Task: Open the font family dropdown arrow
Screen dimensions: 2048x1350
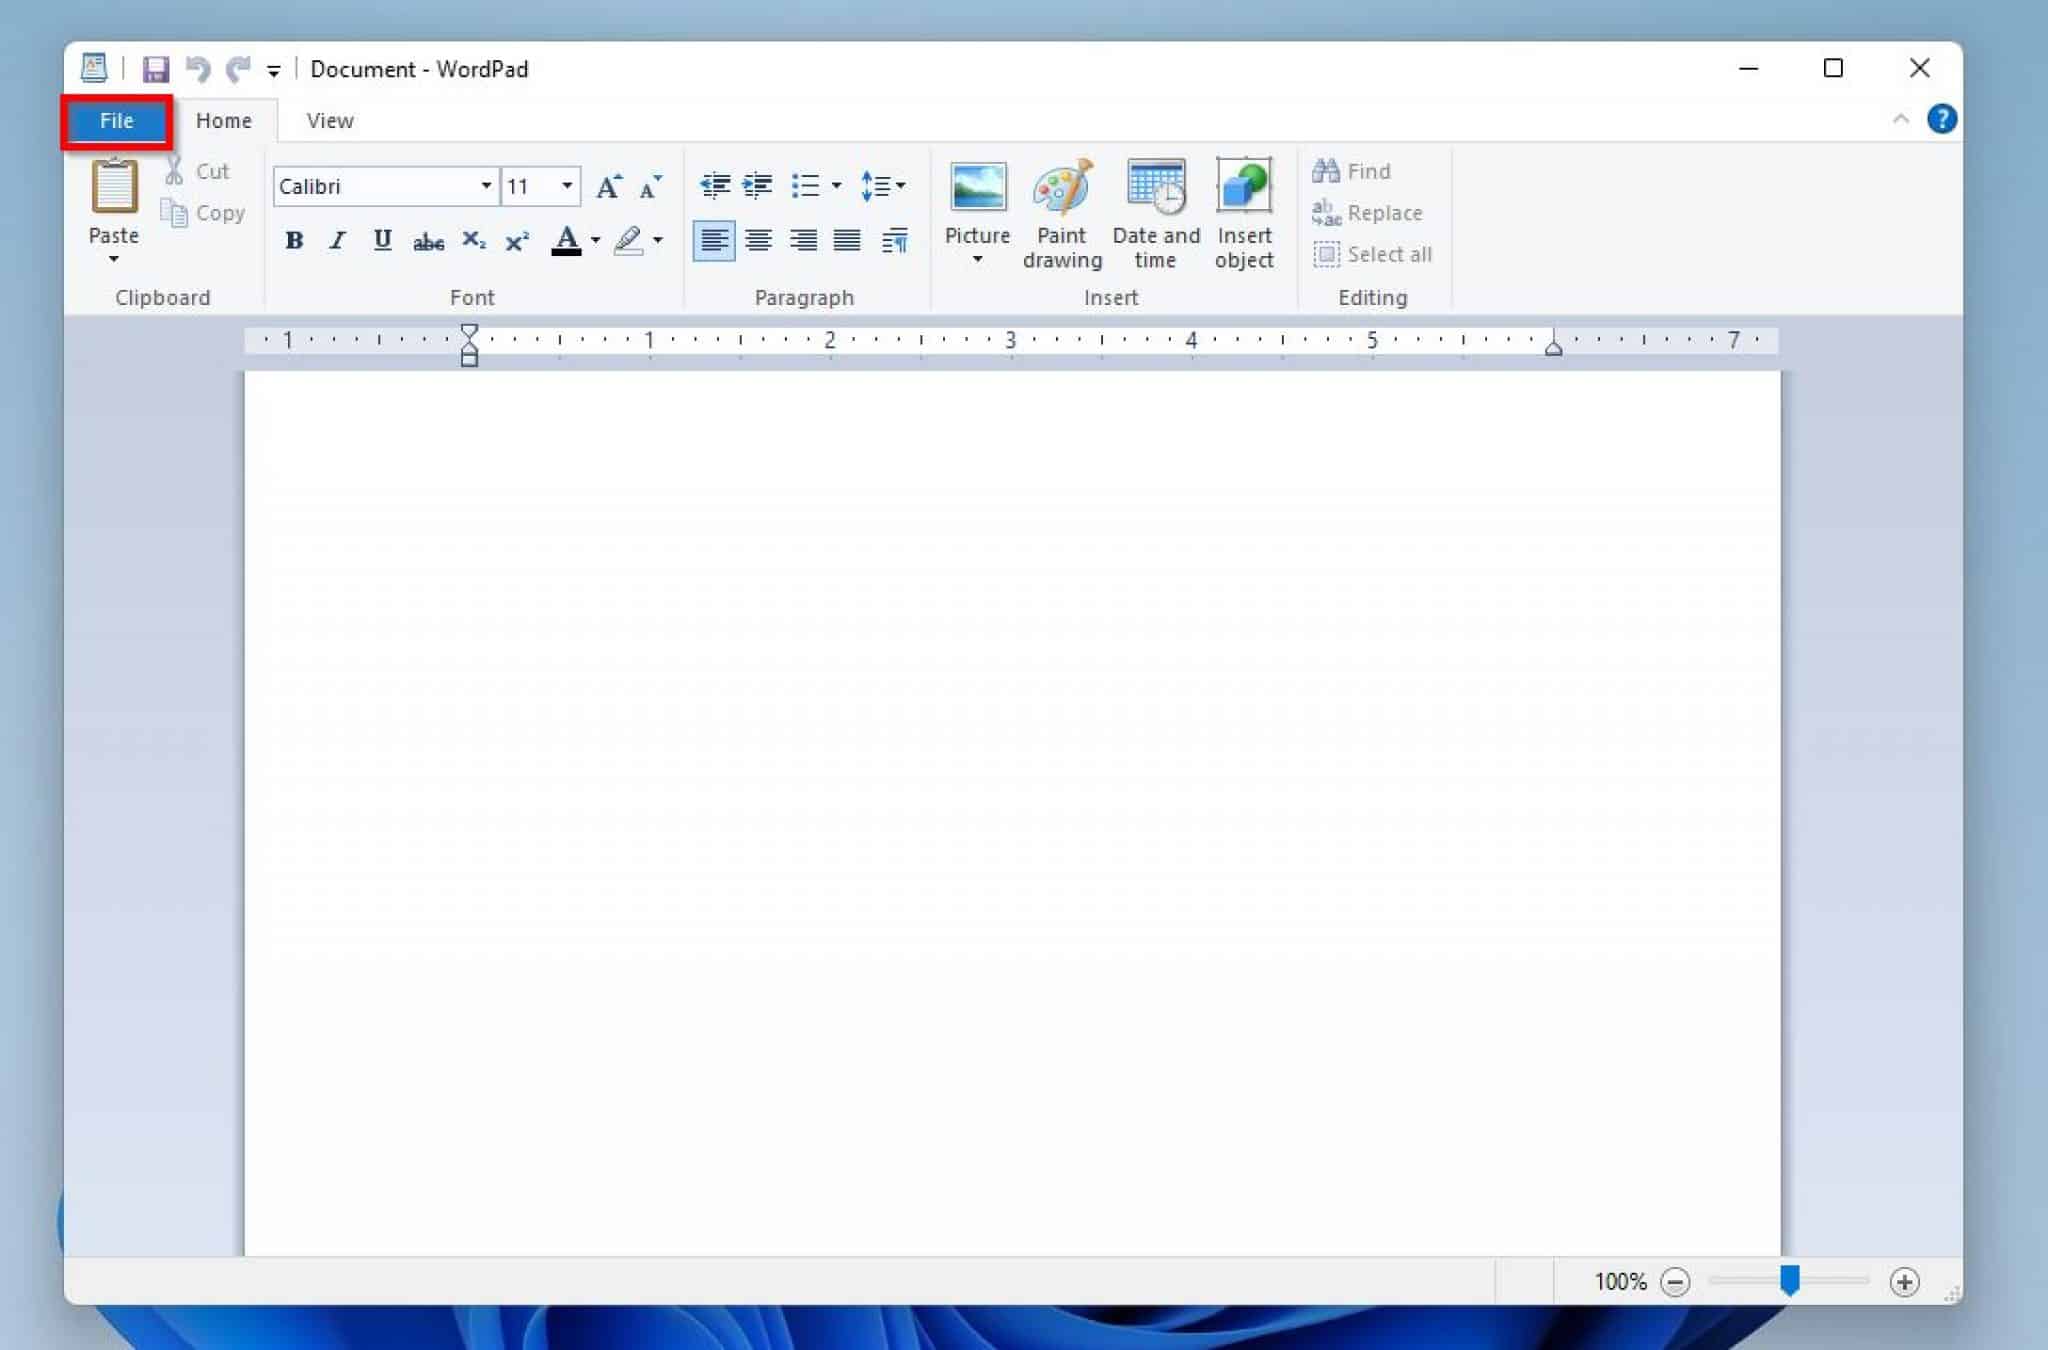Action: coord(485,186)
